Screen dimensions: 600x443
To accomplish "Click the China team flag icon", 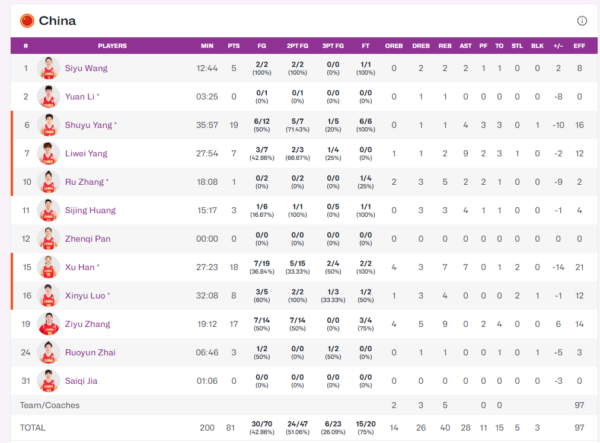I will tap(27, 20).
